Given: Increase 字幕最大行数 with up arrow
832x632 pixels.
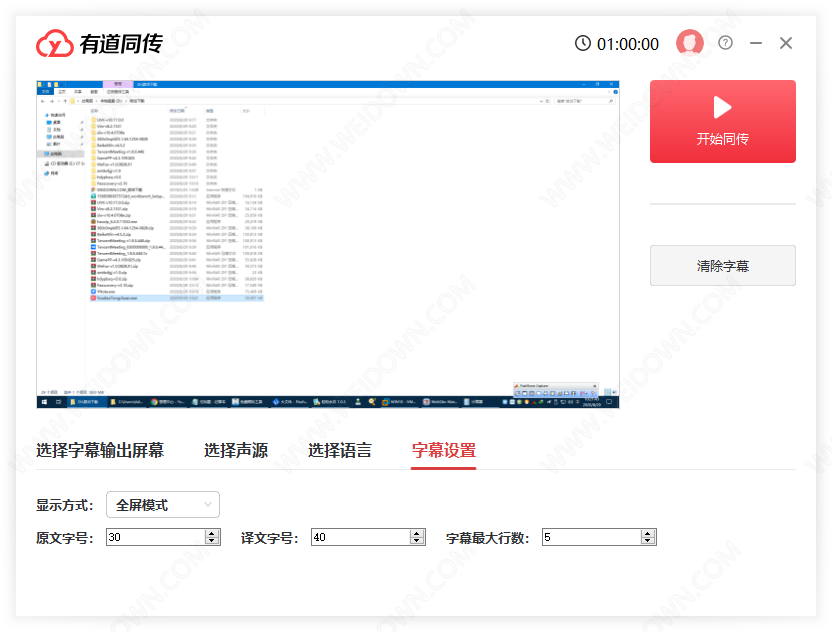Looking at the screenshot, I should [648, 533].
